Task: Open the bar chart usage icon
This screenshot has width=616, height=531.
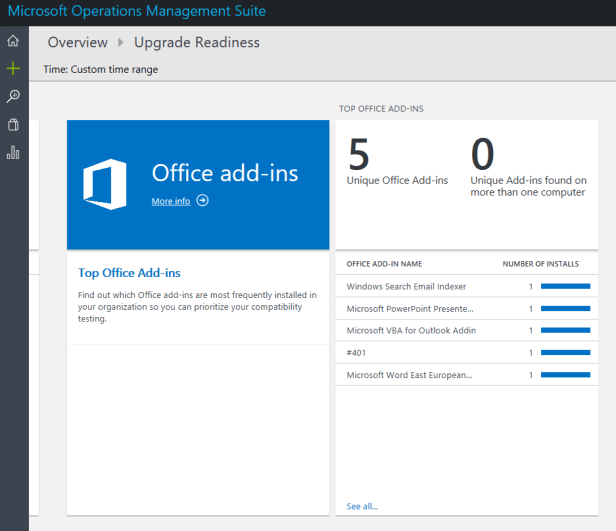Action: [13, 153]
